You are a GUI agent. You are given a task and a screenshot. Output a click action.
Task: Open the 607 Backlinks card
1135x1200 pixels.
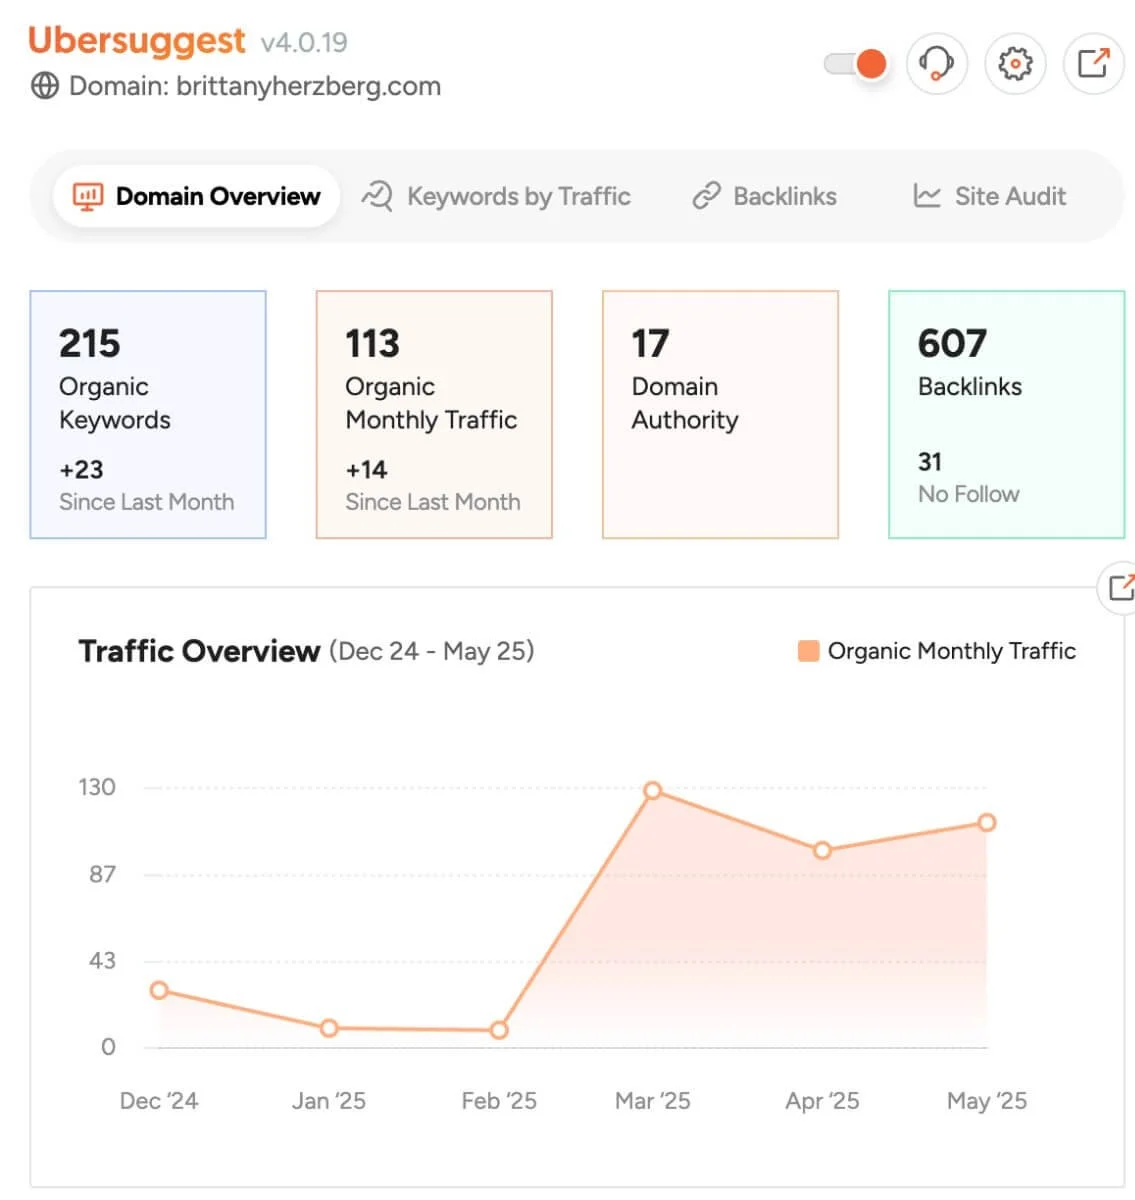pos(1006,415)
